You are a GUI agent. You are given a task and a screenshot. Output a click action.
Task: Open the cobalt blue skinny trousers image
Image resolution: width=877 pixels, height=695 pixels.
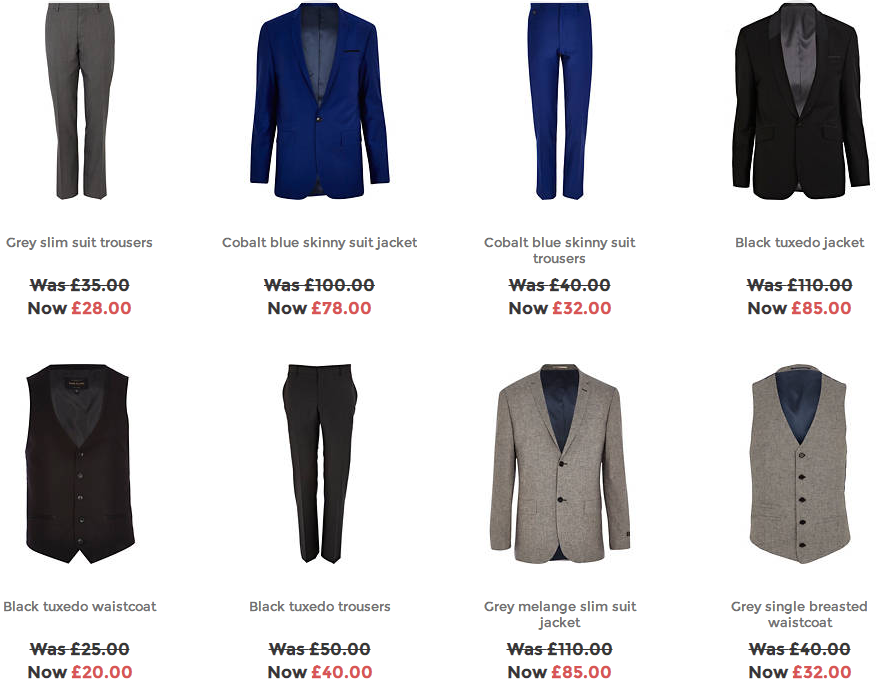559,101
